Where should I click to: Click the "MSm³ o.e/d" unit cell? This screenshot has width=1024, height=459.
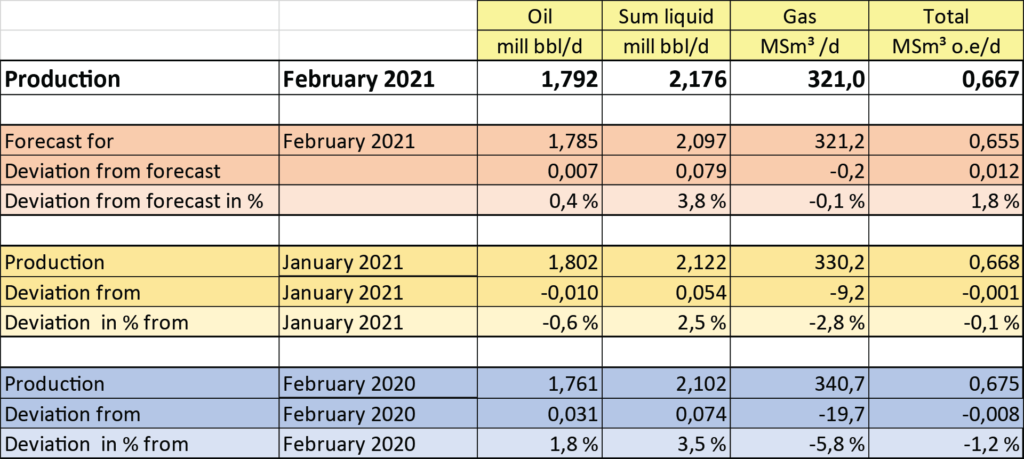946,45
